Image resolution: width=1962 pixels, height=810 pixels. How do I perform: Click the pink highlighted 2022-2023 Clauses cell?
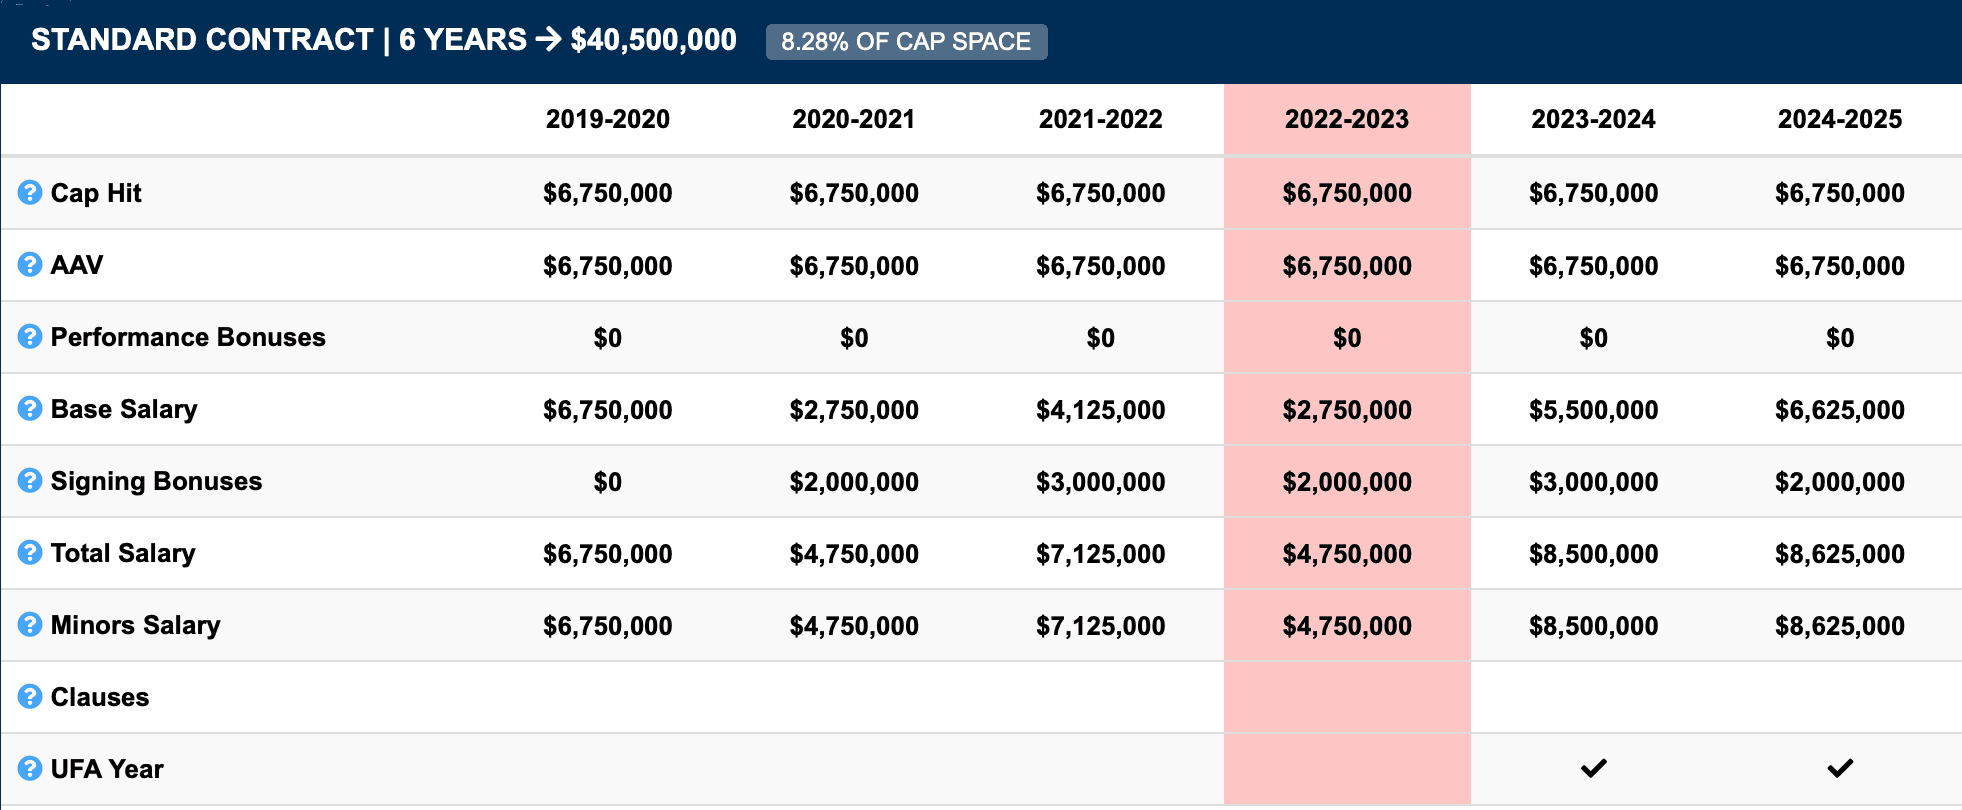[1346, 697]
